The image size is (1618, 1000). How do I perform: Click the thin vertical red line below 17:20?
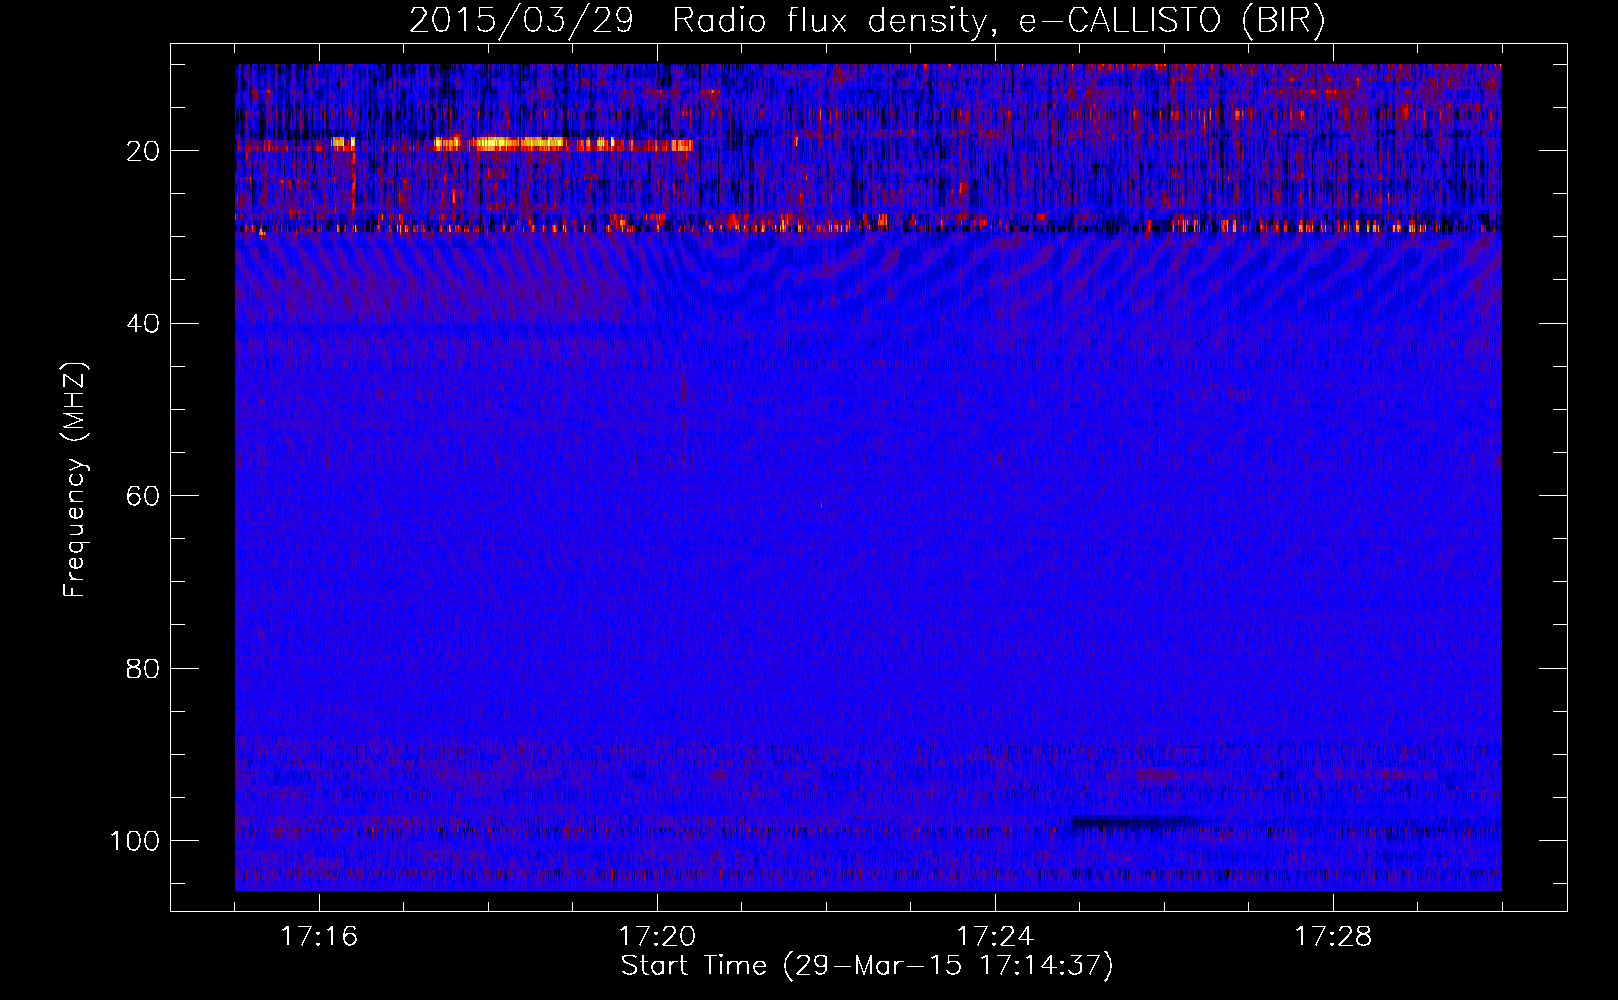coord(684,400)
